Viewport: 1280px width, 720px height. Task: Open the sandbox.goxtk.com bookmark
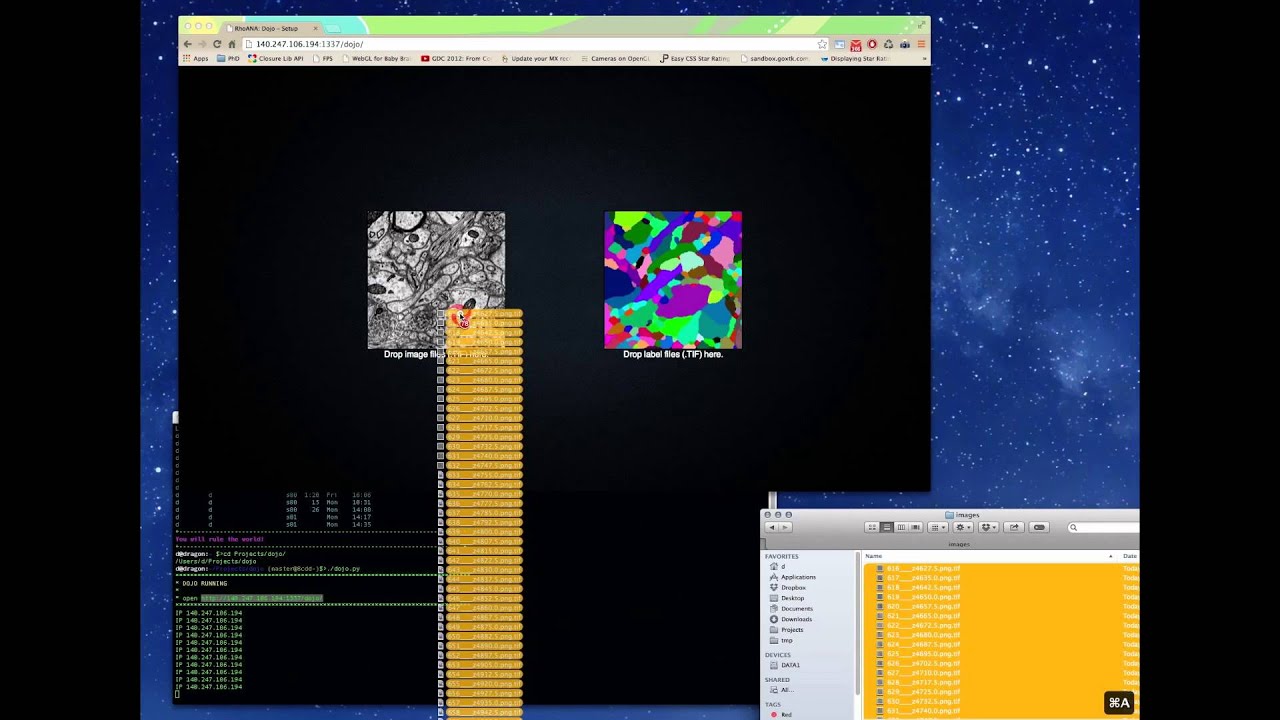tap(775, 58)
